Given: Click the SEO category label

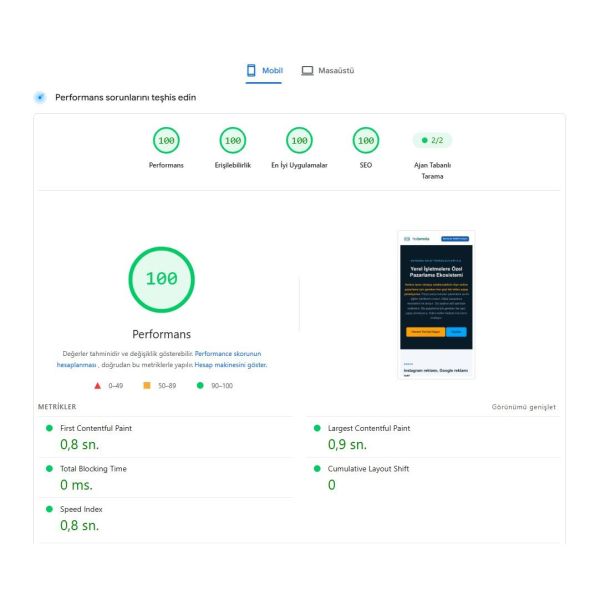Looking at the screenshot, I should click(366, 165).
